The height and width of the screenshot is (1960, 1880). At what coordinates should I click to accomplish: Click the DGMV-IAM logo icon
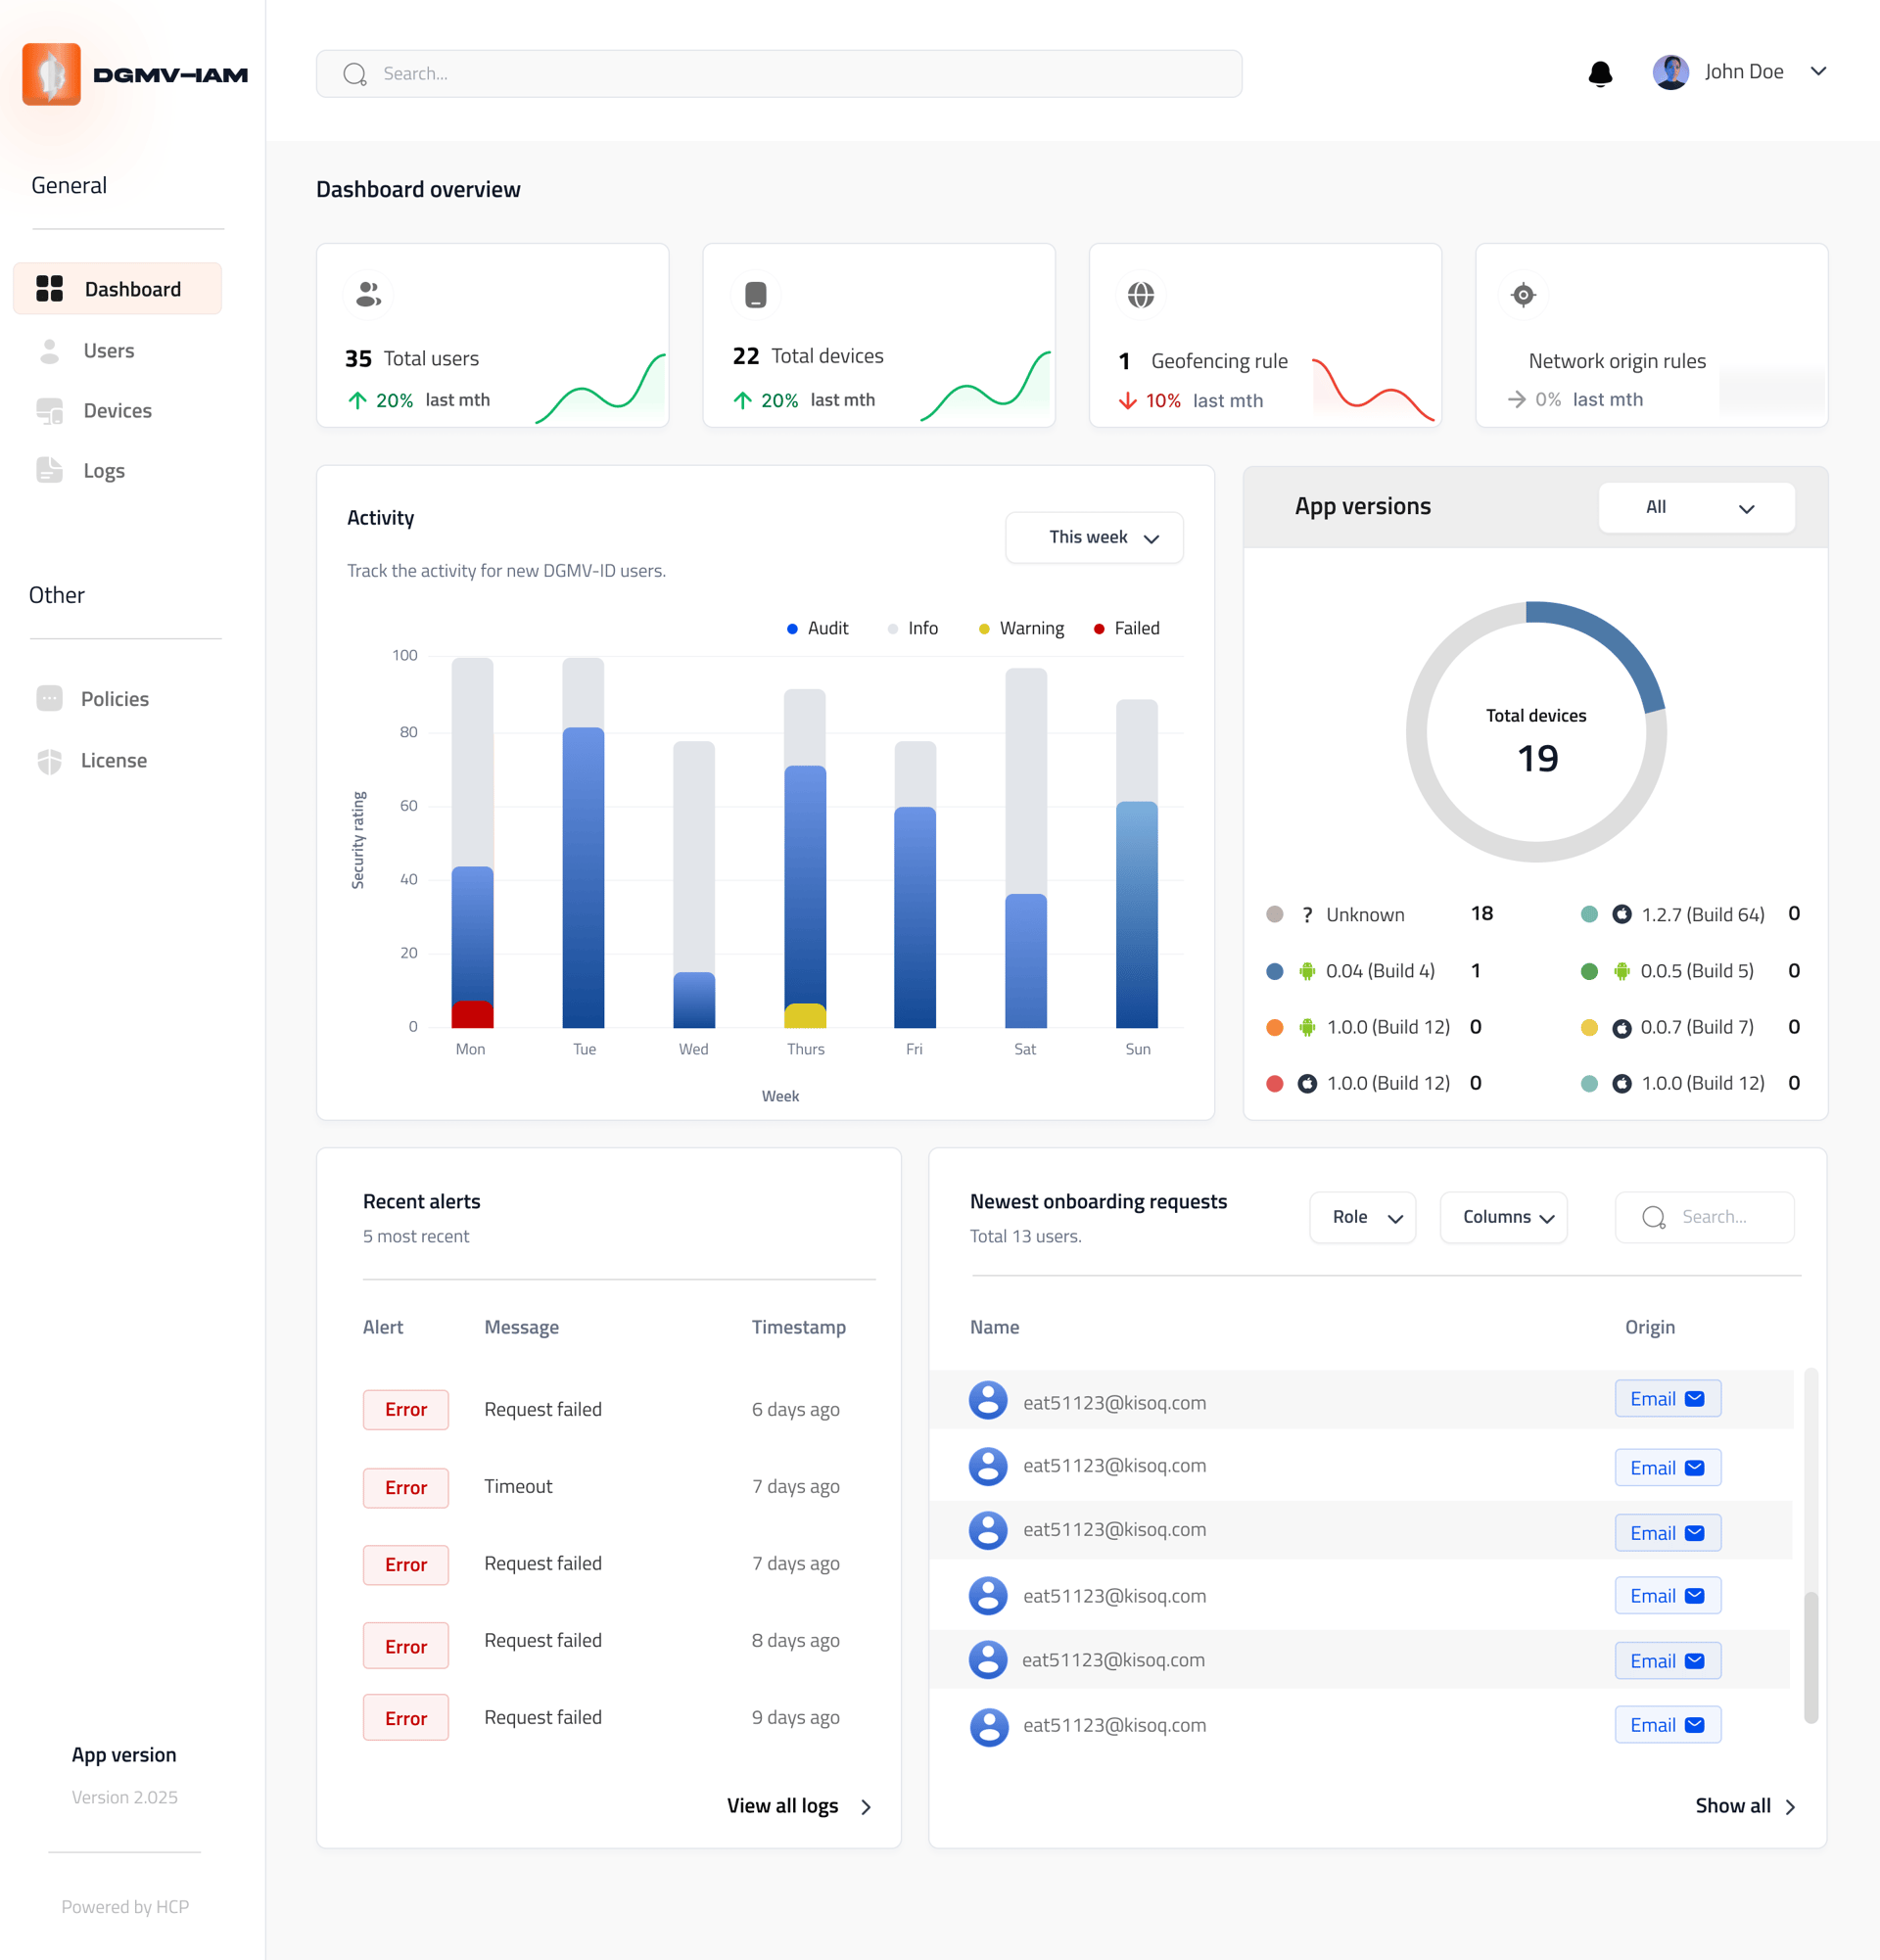[52, 74]
